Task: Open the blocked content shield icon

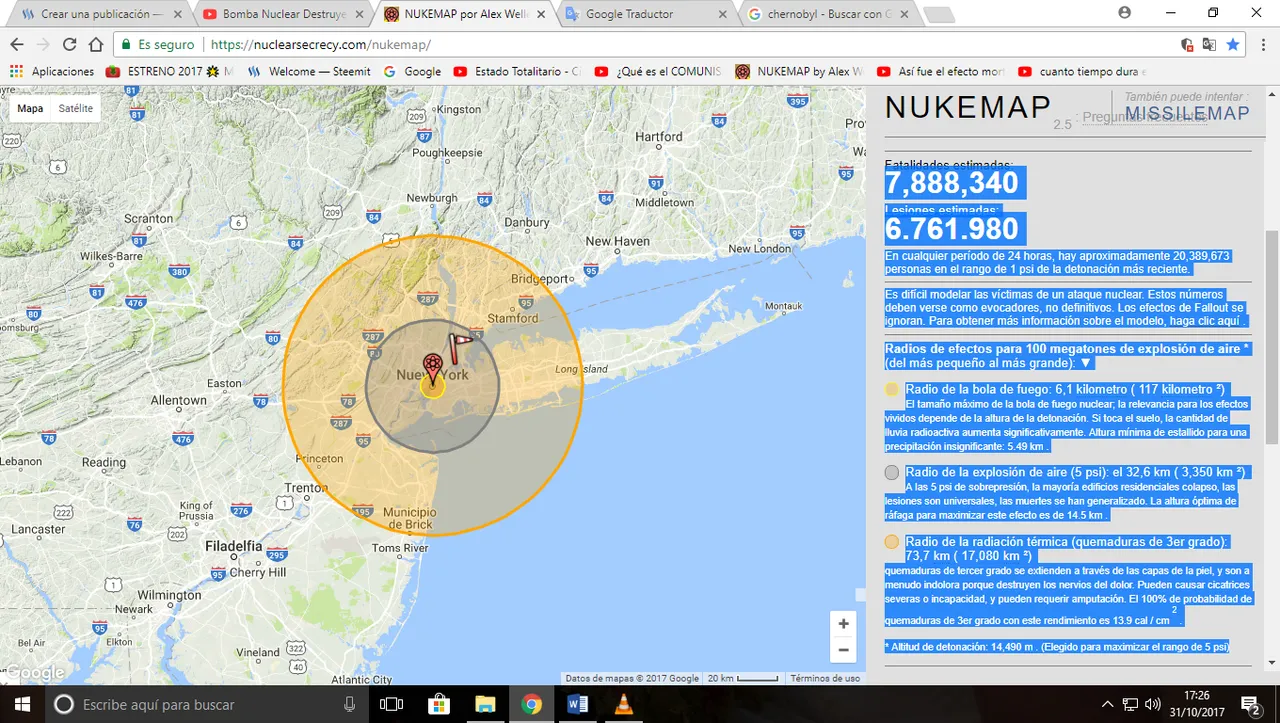Action: (1187, 45)
